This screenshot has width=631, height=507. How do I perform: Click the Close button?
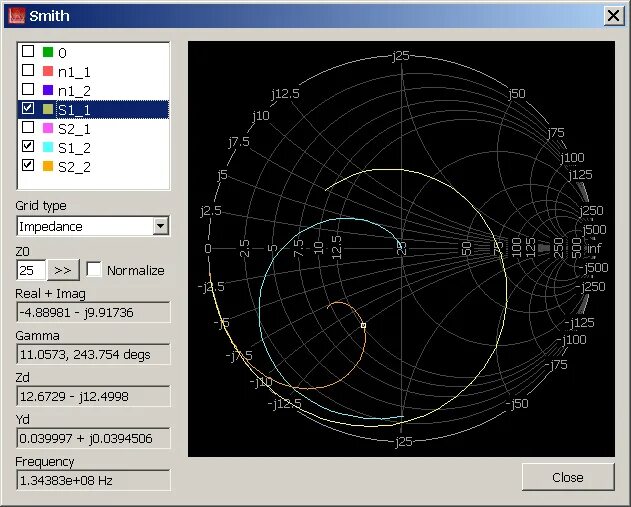click(568, 477)
